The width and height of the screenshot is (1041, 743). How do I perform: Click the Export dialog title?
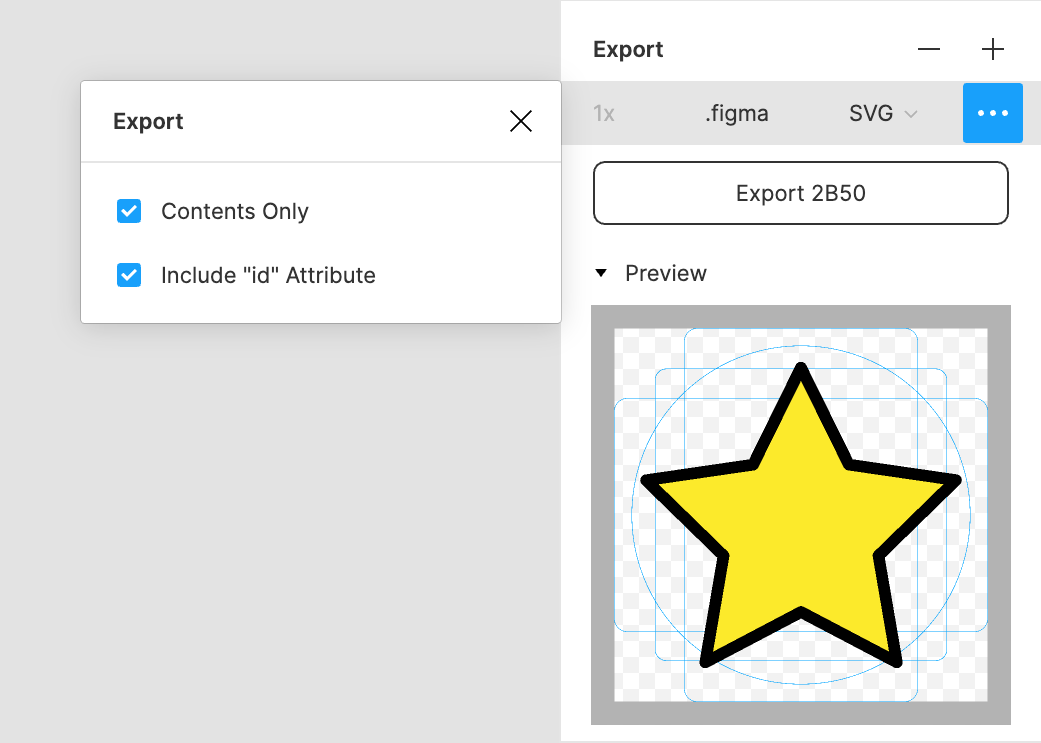pyautogui.click(x=147, y=121)
